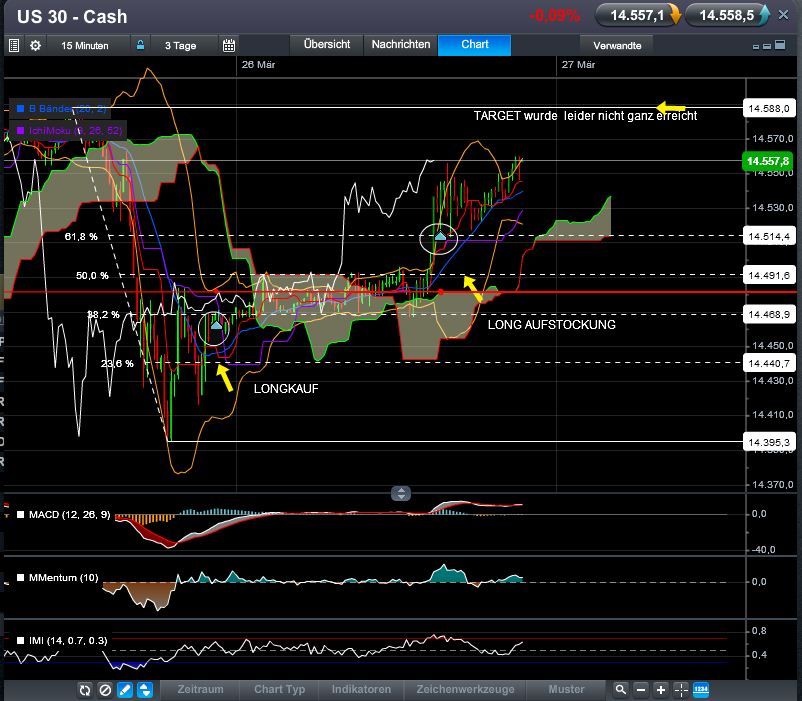Click the 50,0 % Fibonacci label
This screenshot has height=701, width=802.
pos(92,276)
